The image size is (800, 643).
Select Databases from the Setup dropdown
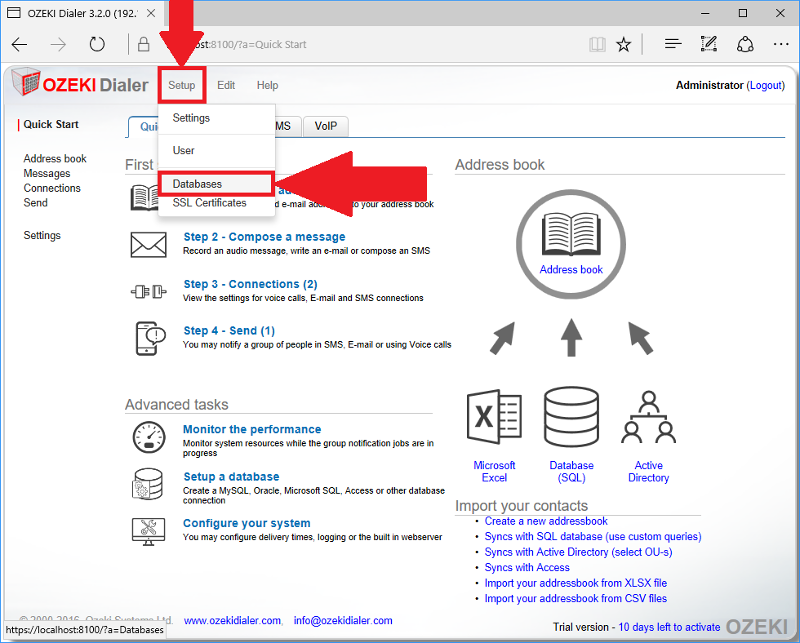point(197,184)
